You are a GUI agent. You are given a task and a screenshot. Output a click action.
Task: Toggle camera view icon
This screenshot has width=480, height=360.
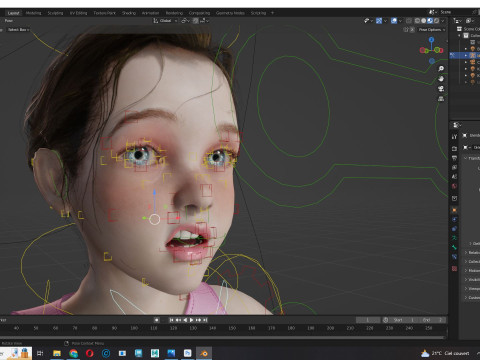[441, 89]
